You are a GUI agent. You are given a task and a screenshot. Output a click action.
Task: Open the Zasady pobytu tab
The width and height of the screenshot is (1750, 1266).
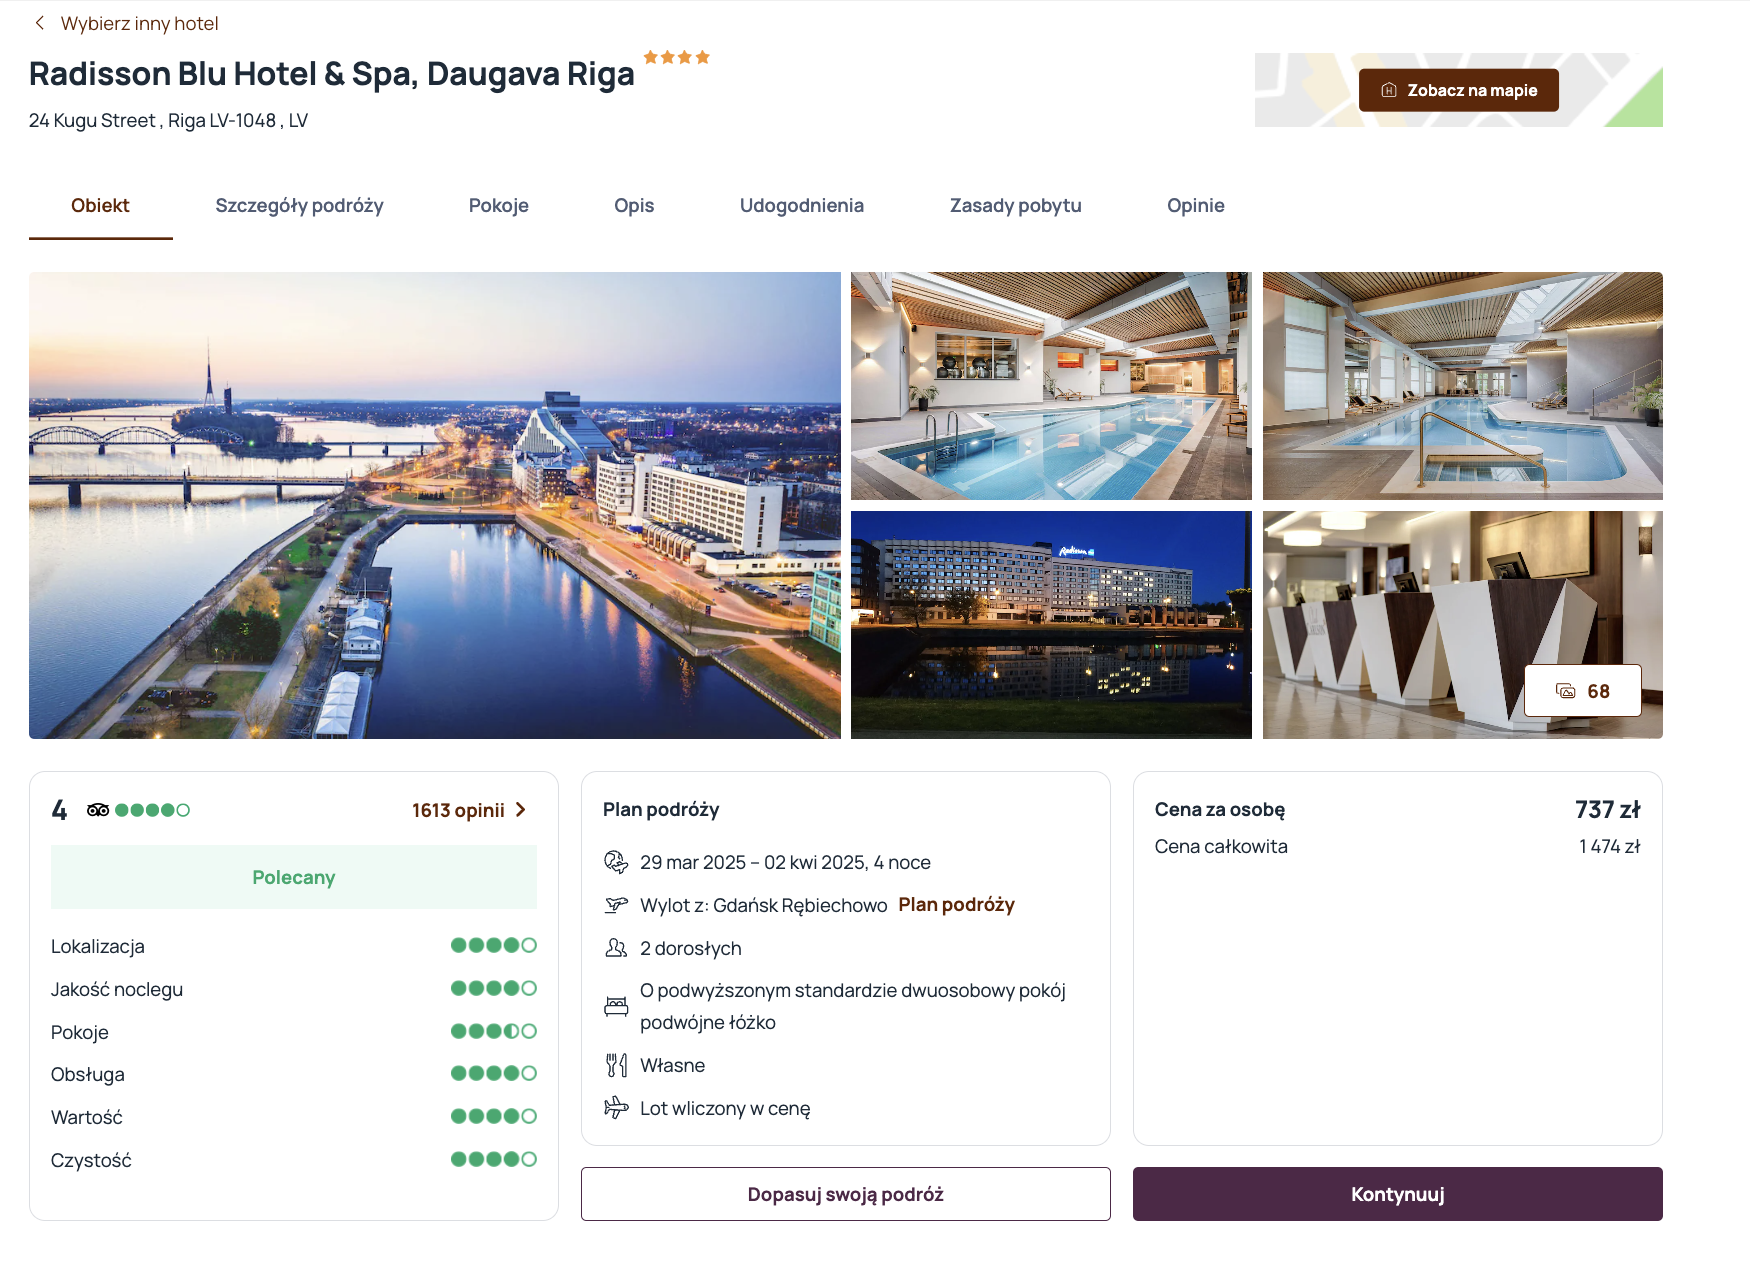(x=1015, y=205)
